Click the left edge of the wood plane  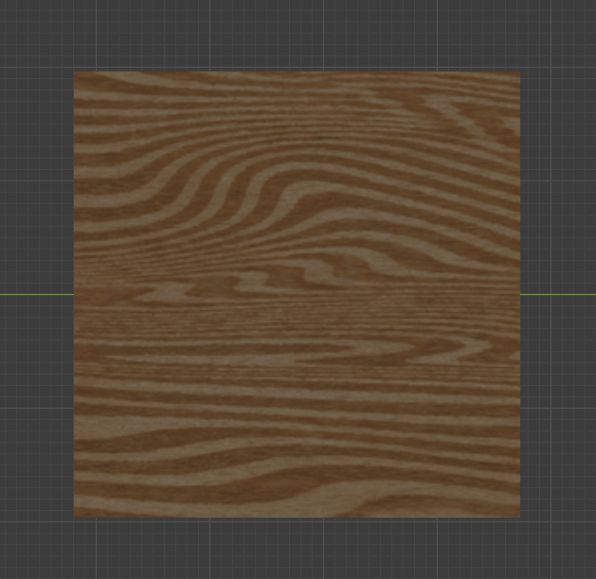click(x=74, y=294)
